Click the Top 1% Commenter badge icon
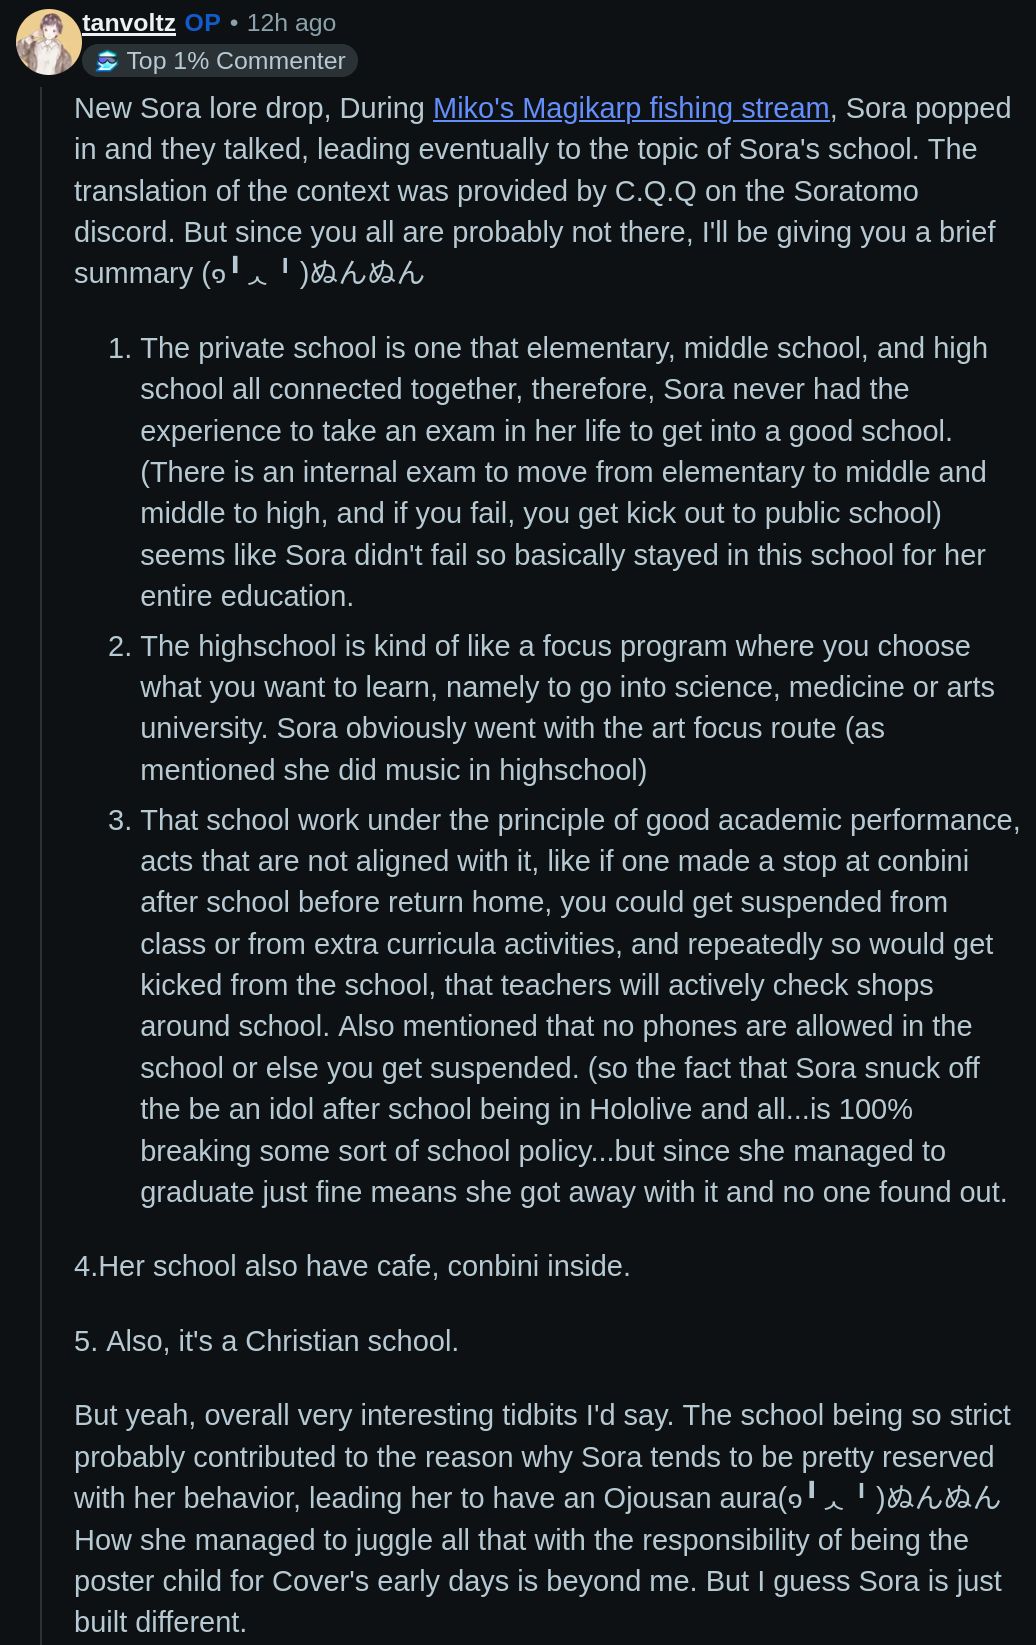This screenshot has height=1645, width=1036. tap(106, 62)
